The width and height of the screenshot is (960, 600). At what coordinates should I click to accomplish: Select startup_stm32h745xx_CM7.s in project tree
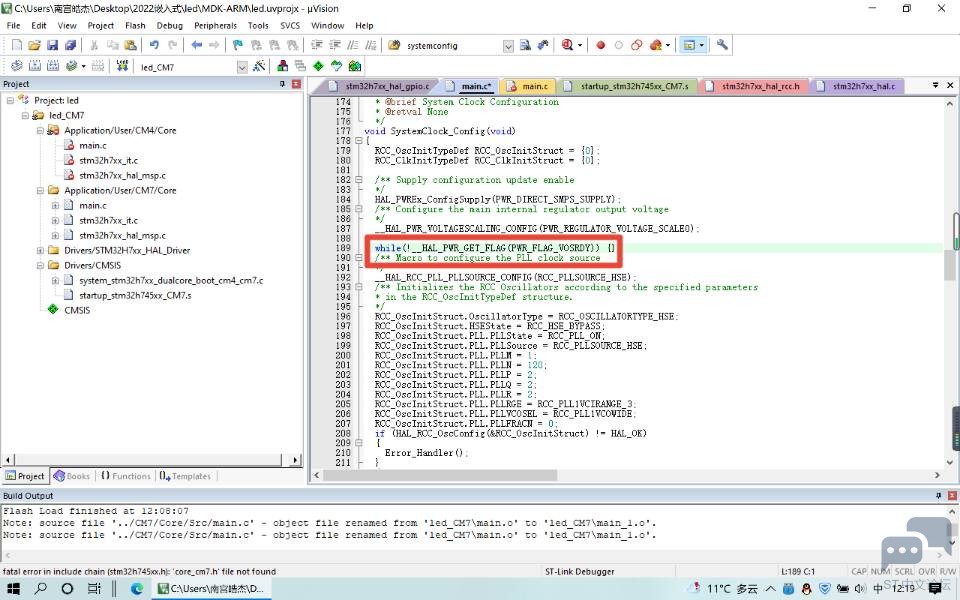point(135,295)
